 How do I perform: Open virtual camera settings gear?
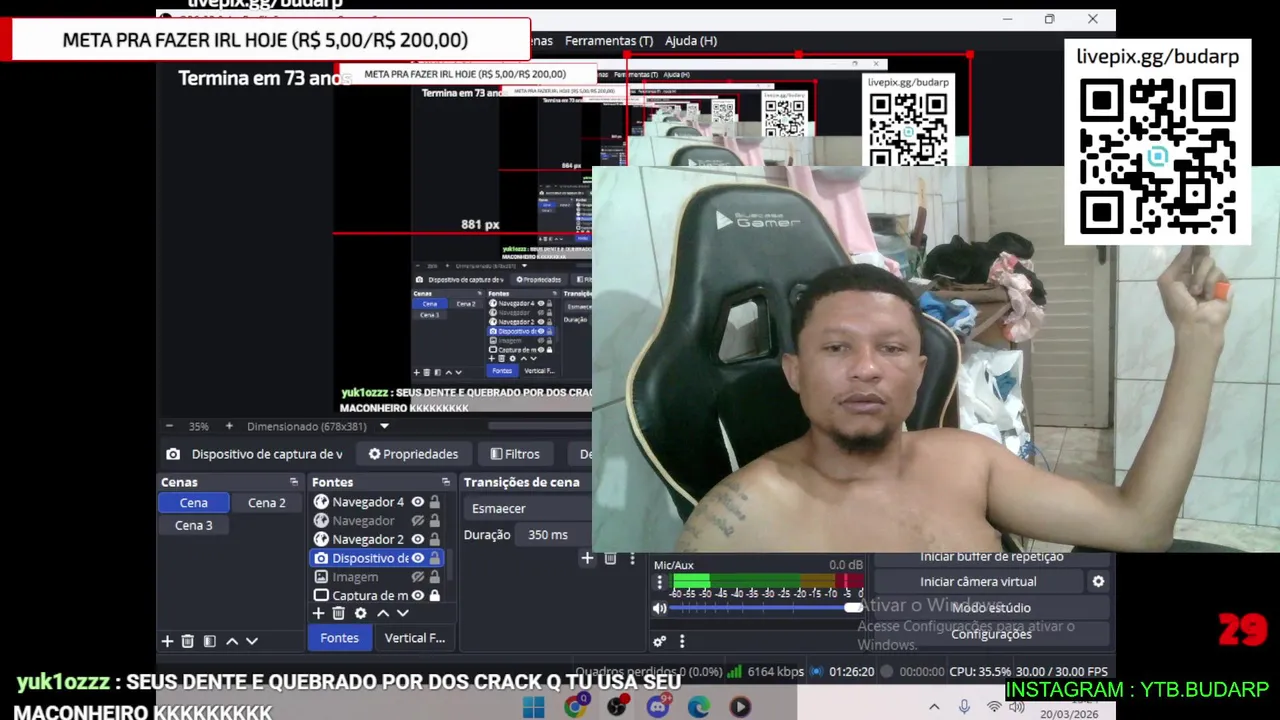click(x=1098, y=581)
